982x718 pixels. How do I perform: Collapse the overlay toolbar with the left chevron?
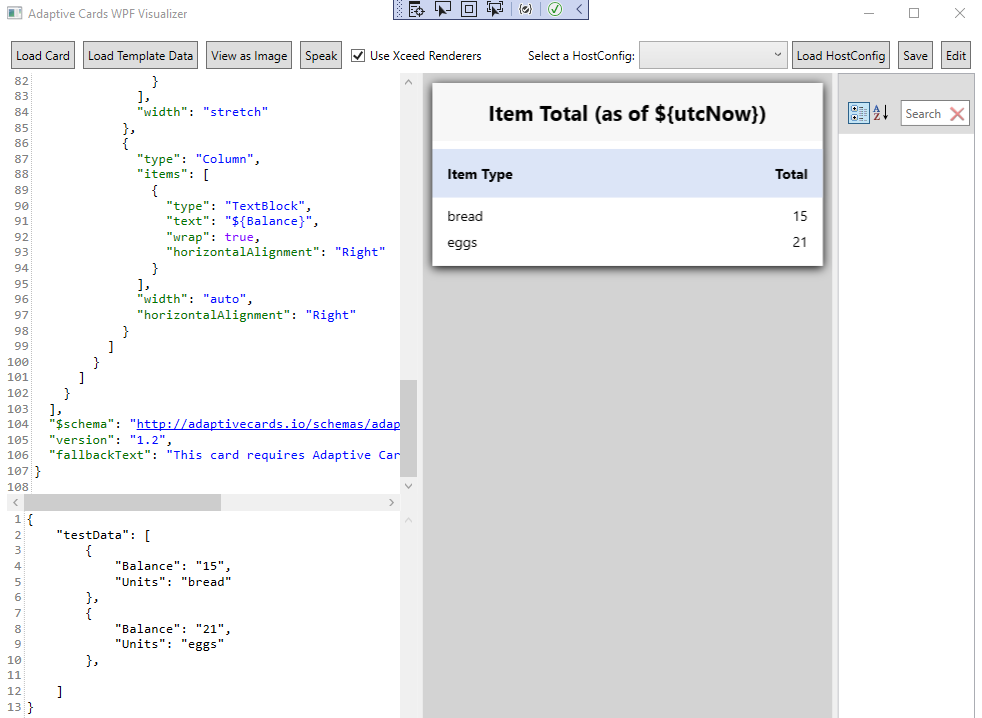click(x=578, y=9)
